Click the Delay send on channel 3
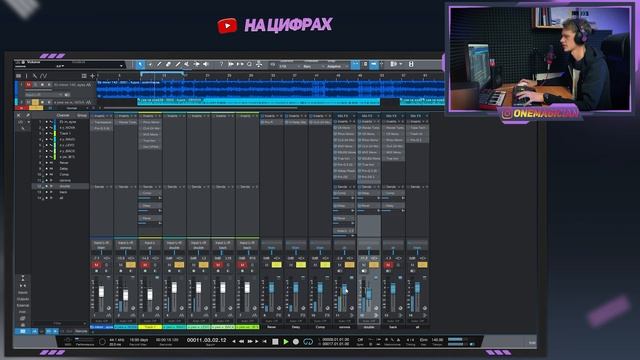 click(x=150, y=205)
